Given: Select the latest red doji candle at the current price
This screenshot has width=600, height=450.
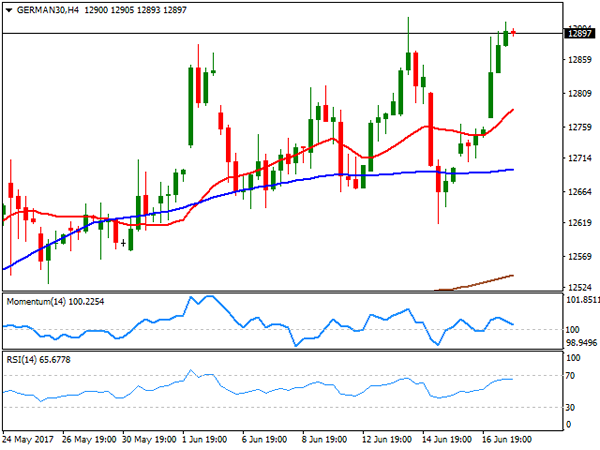Looking at the screenshot, I should (513, 33).
